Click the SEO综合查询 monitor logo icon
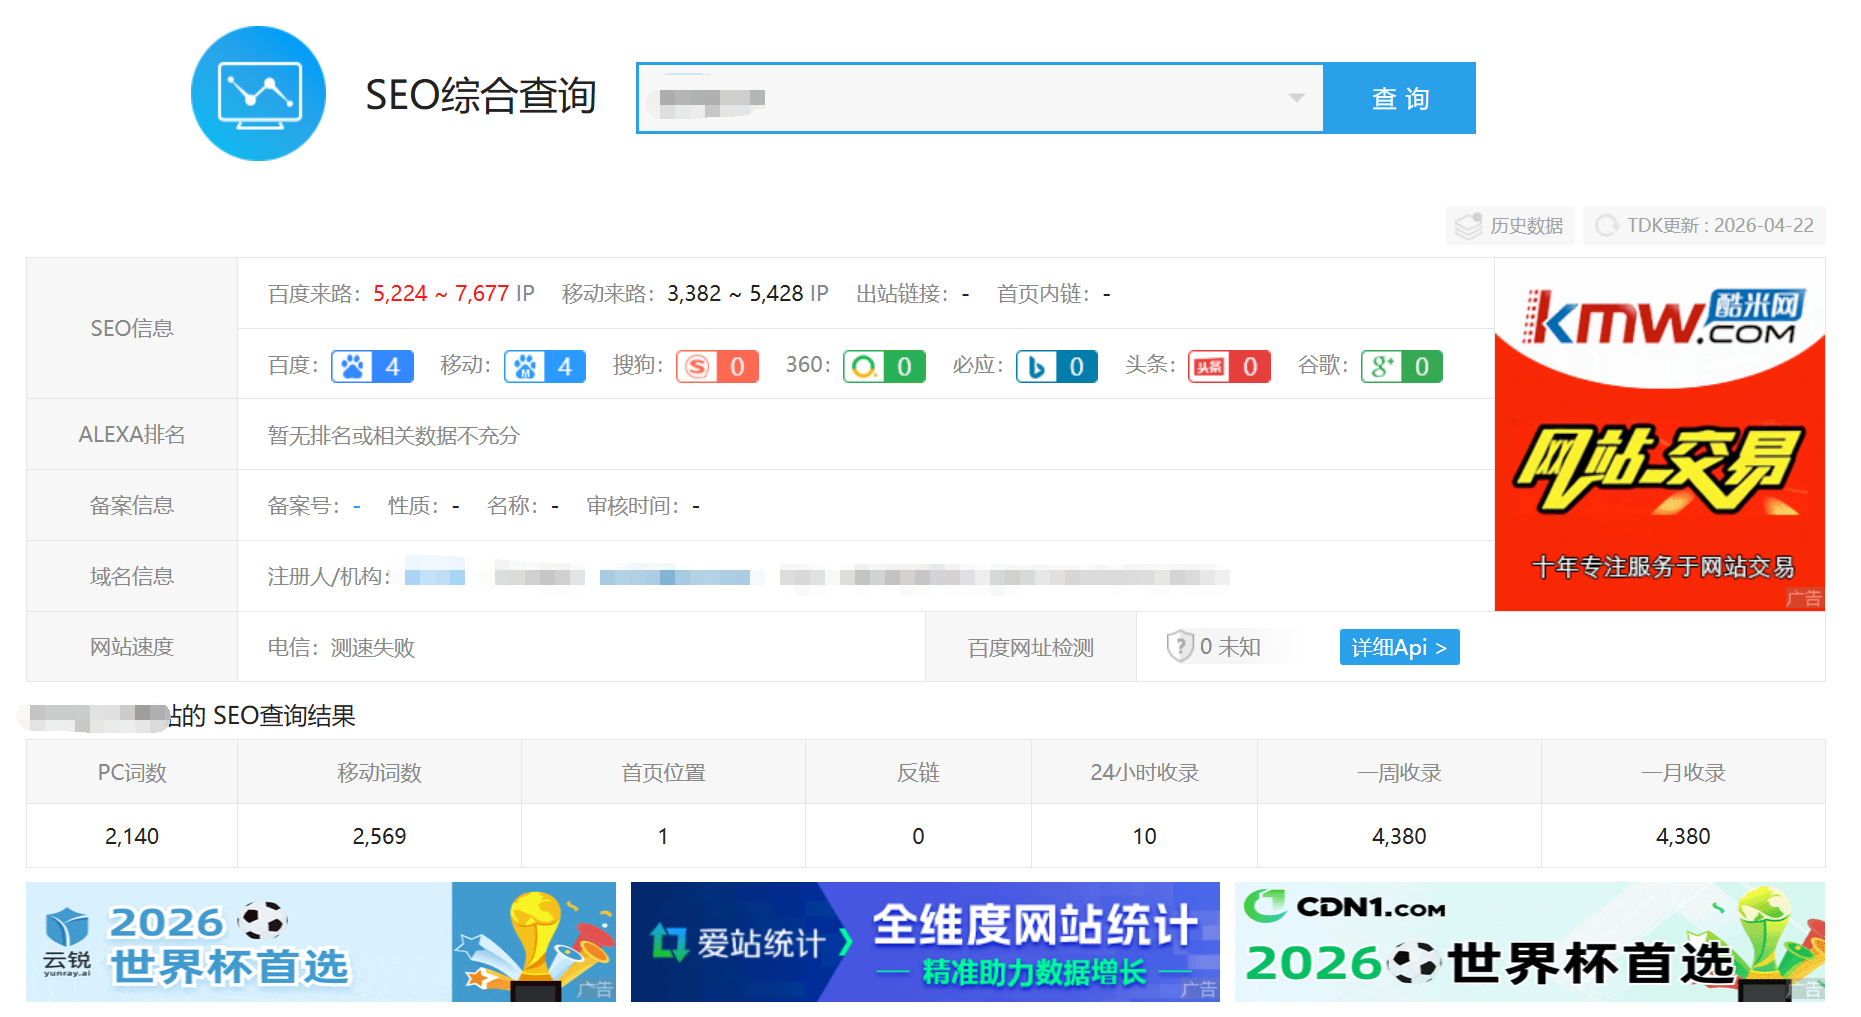Viewport: 1861px width, 1017px height. pos(258,94)
